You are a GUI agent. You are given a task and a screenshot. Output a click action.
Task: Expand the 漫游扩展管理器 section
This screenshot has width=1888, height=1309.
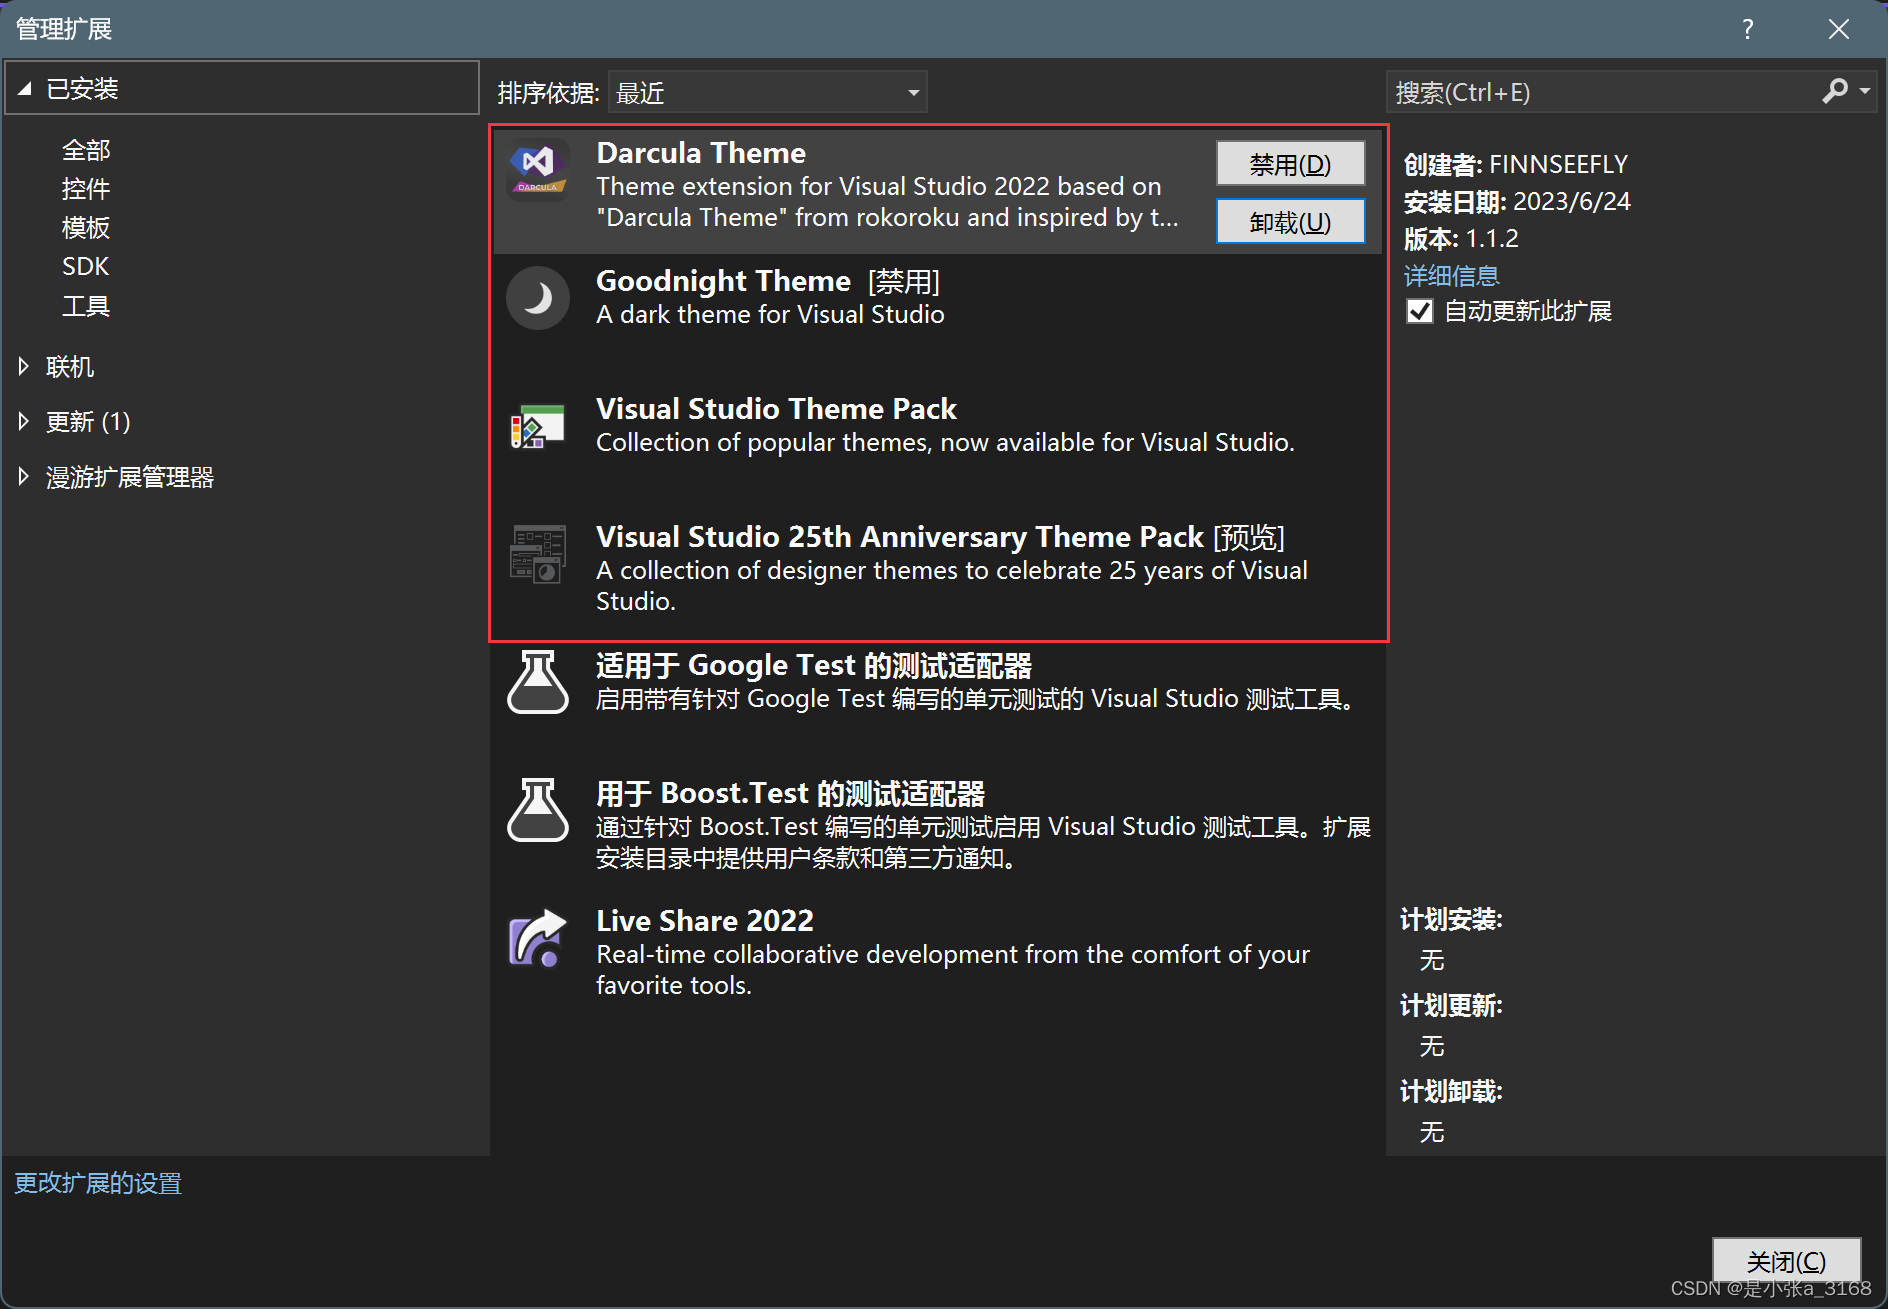tap(24, 477)
